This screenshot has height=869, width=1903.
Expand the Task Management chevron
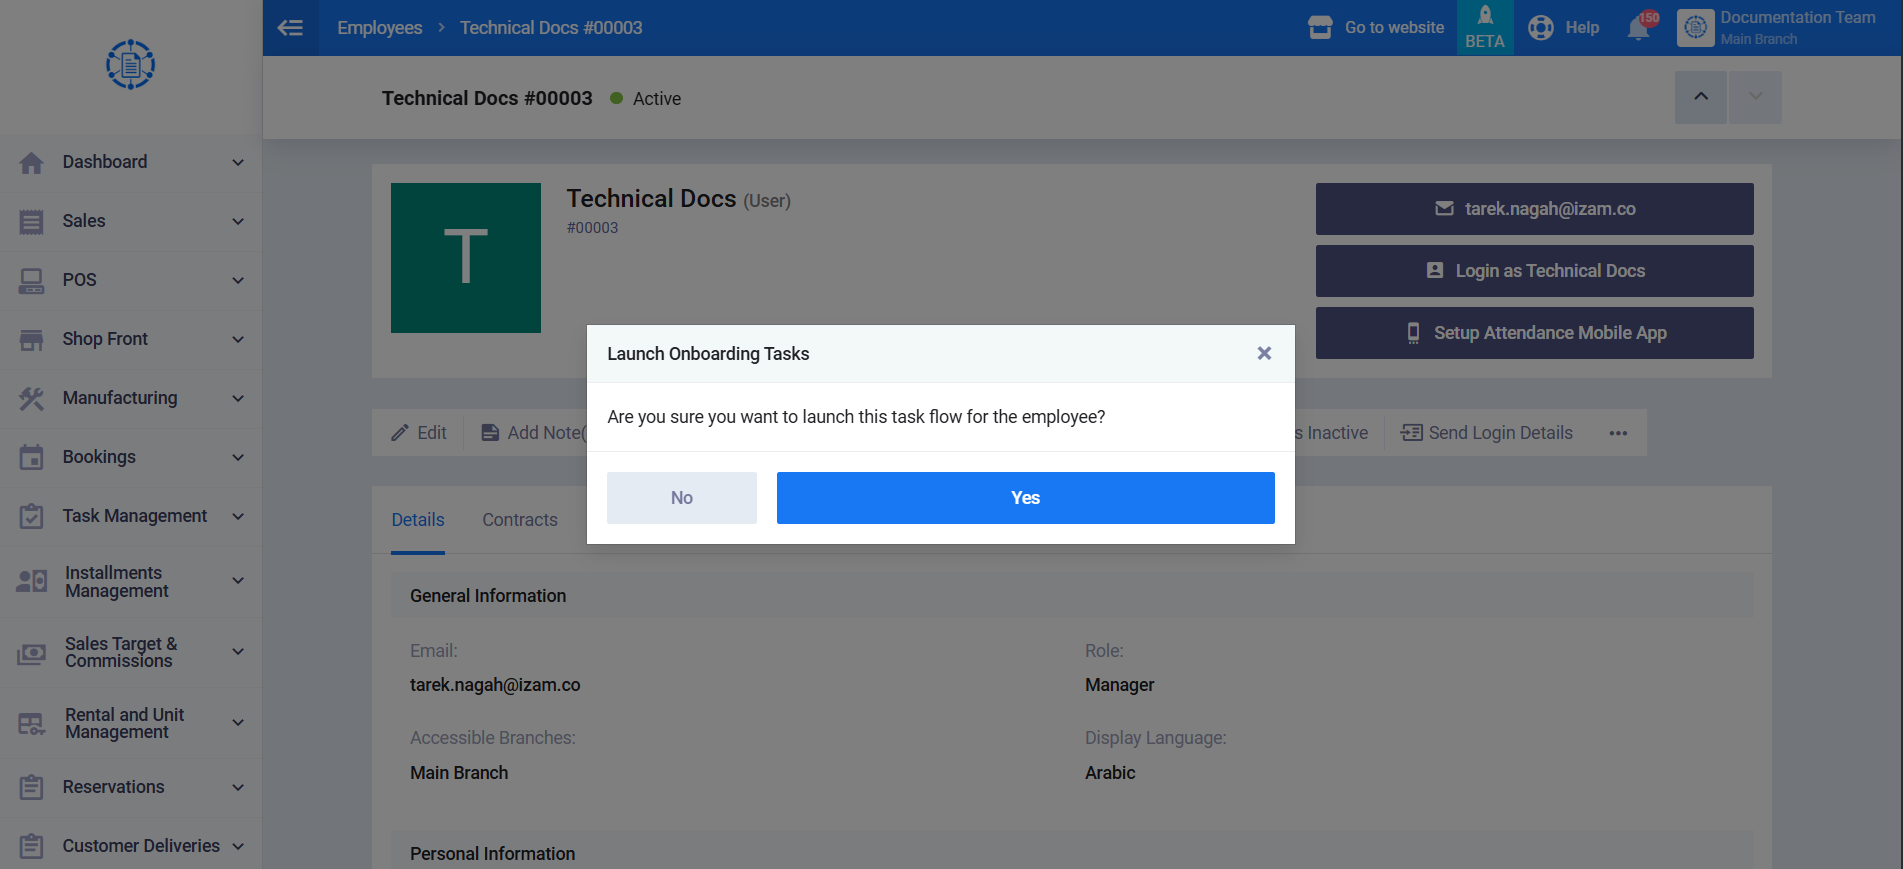pos(238,516)
